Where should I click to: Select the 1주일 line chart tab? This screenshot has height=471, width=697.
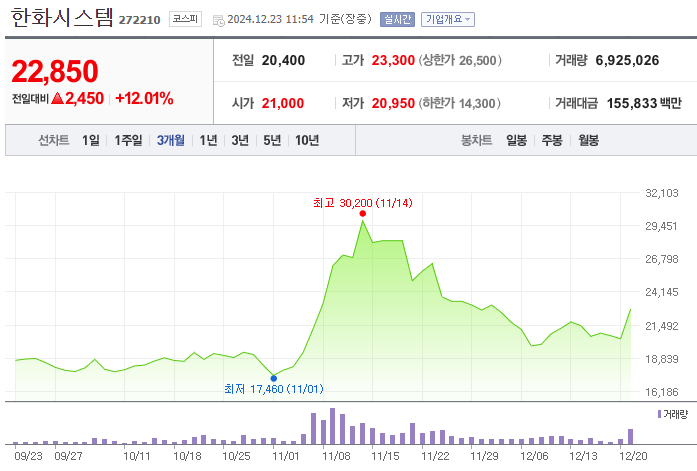tap(128, 140)
